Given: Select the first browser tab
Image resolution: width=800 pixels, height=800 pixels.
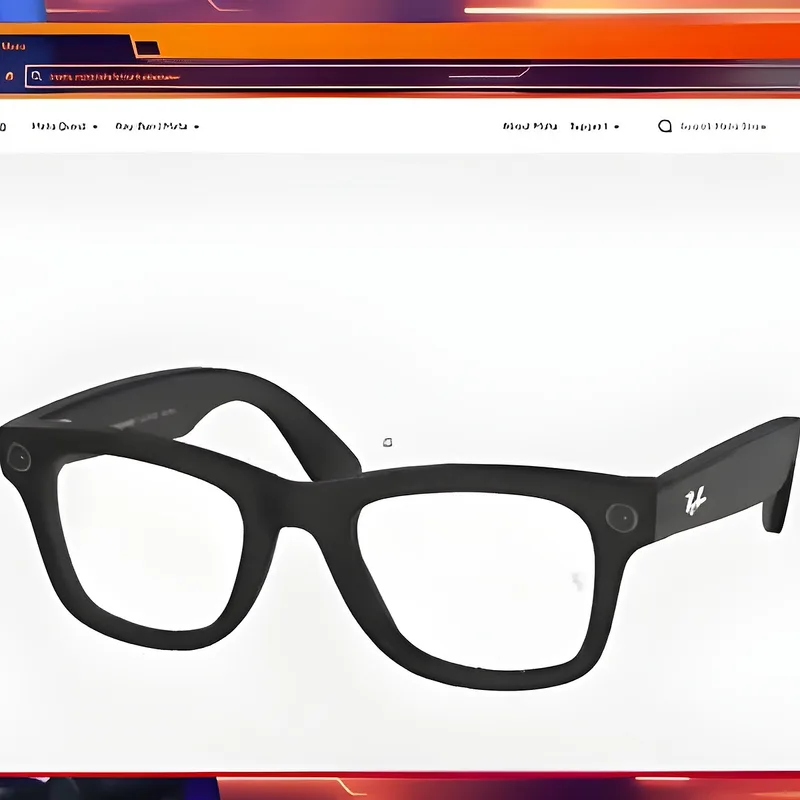Looking at the screenshot, I should [65, 46].
